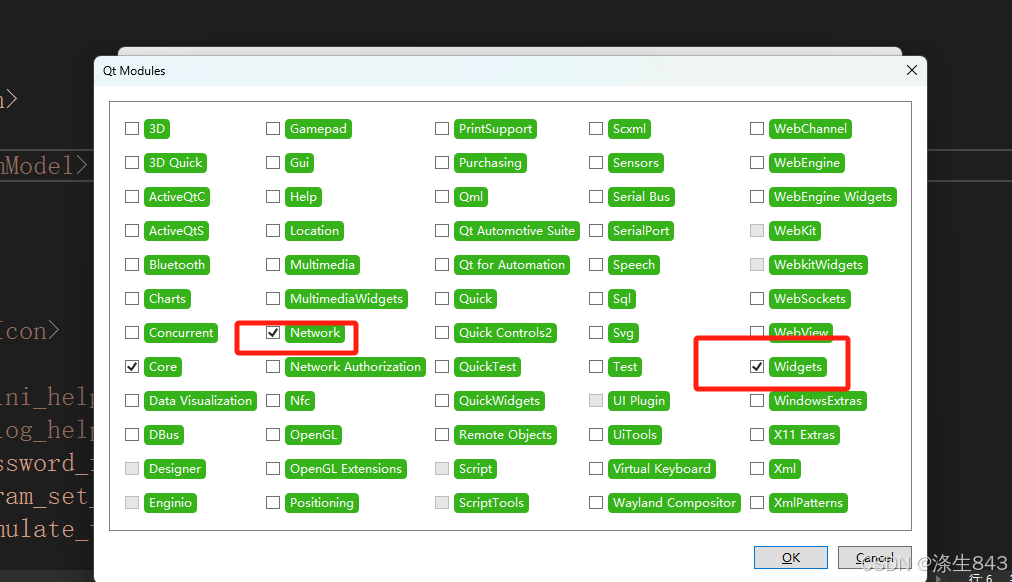The image size is (1012, 582).
Task: Enable the Xml module checkbox
Action: point(757,468)
